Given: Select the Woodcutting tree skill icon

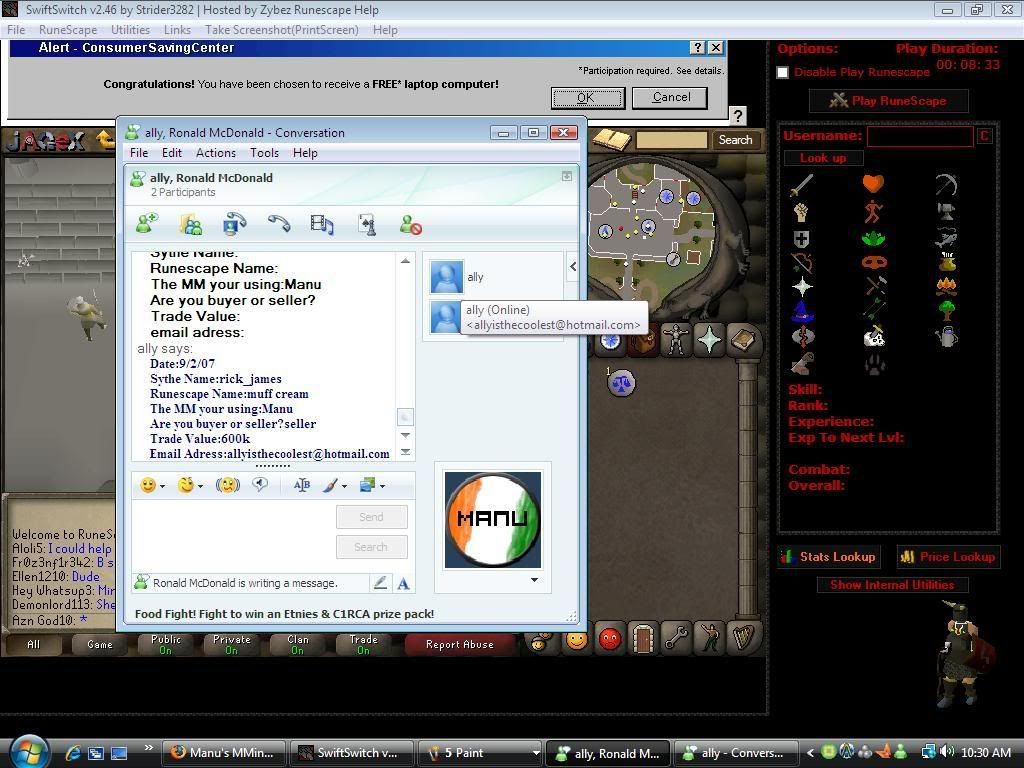Looking at the screenshot, I should coord(946,311).
